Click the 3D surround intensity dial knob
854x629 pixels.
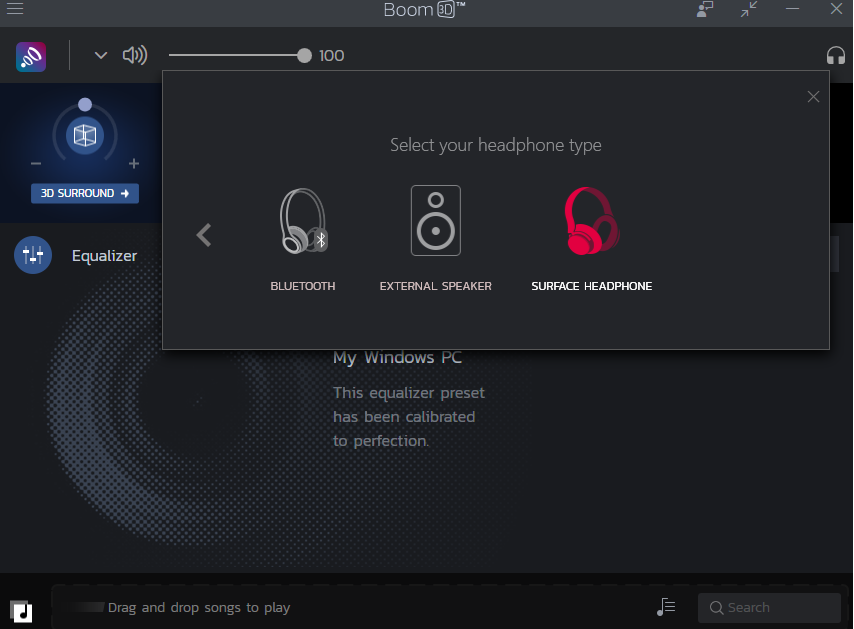(x=85, y=104)
